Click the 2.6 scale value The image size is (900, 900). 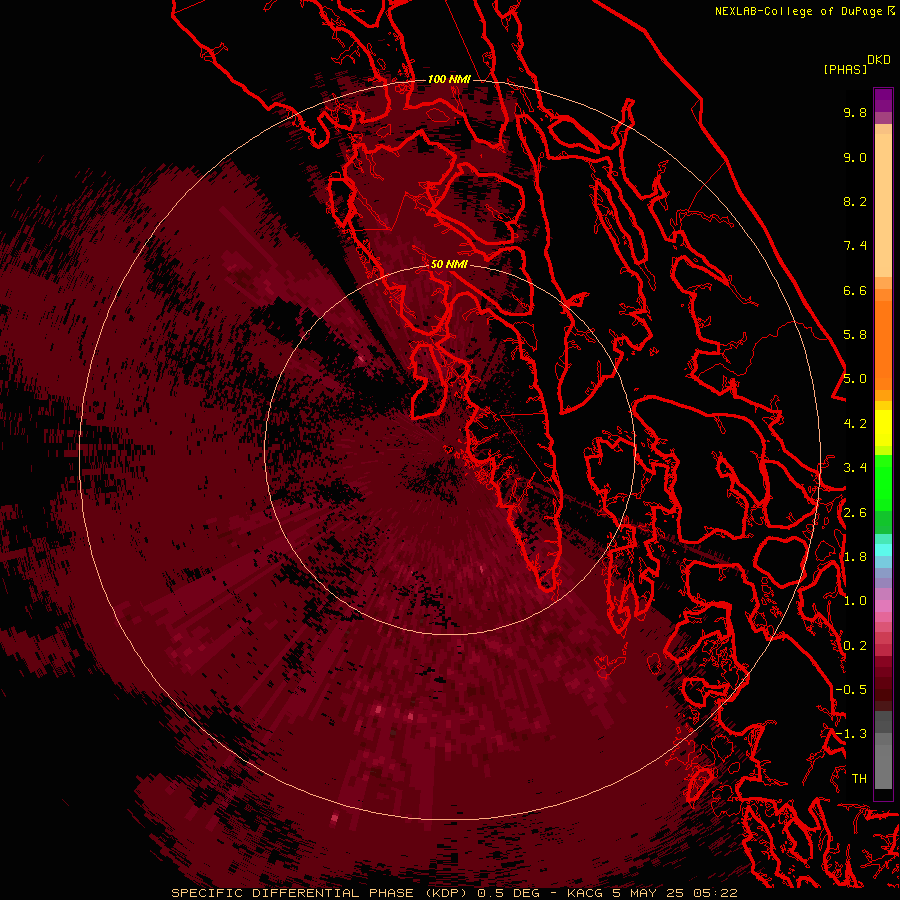[x=855, y=512]
